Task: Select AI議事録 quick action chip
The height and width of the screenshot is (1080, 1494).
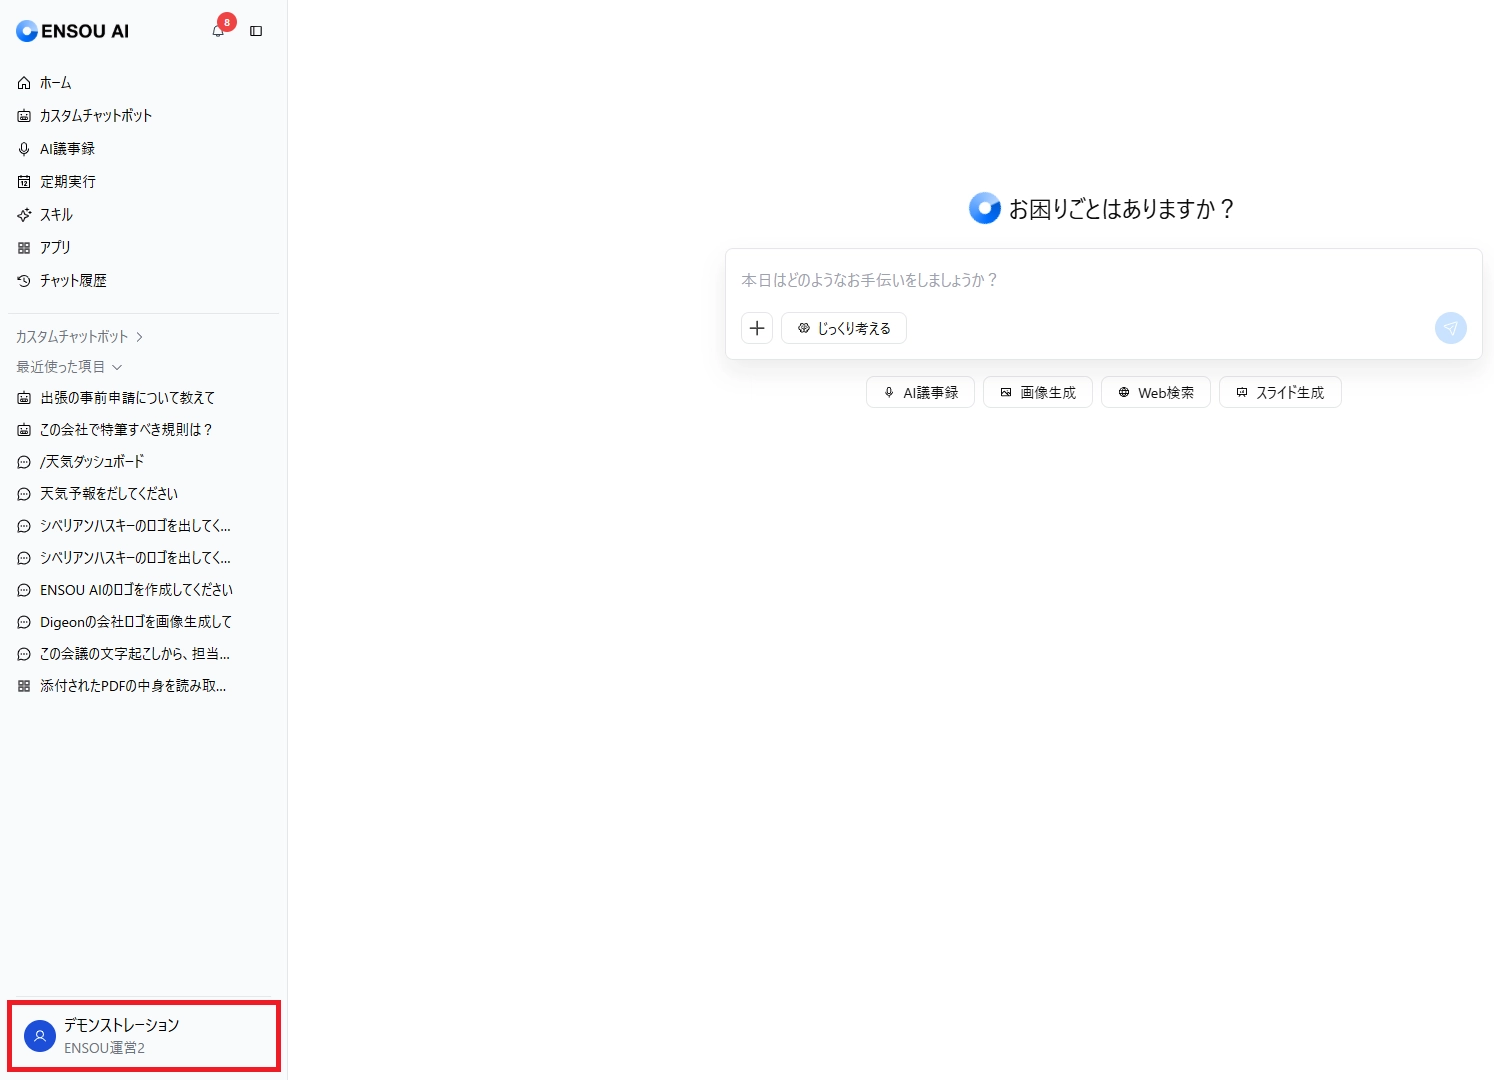Action: [x=920, y=393]
